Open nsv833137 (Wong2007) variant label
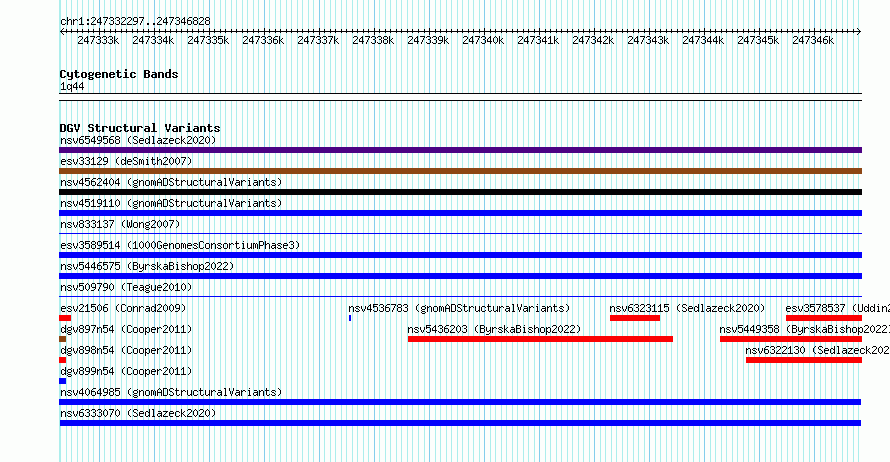 [x=120, y=224]
